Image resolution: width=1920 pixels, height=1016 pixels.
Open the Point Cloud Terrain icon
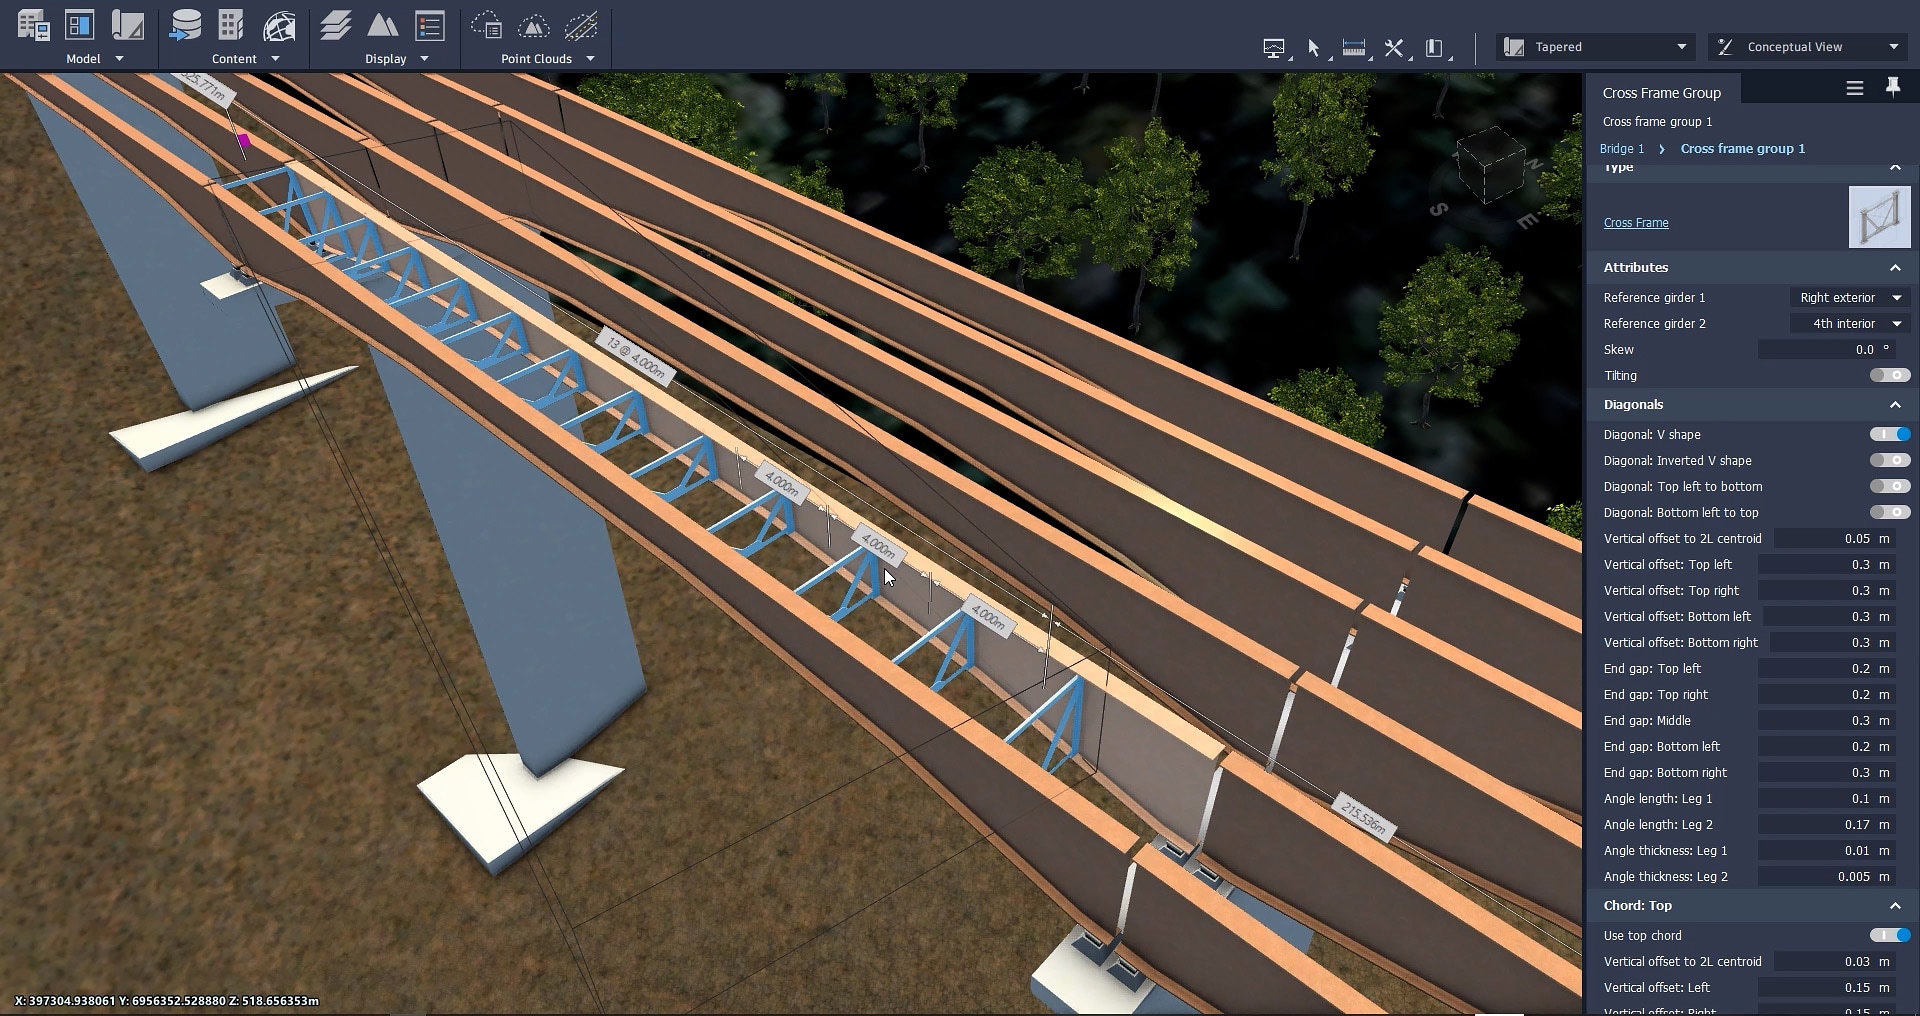534,26
